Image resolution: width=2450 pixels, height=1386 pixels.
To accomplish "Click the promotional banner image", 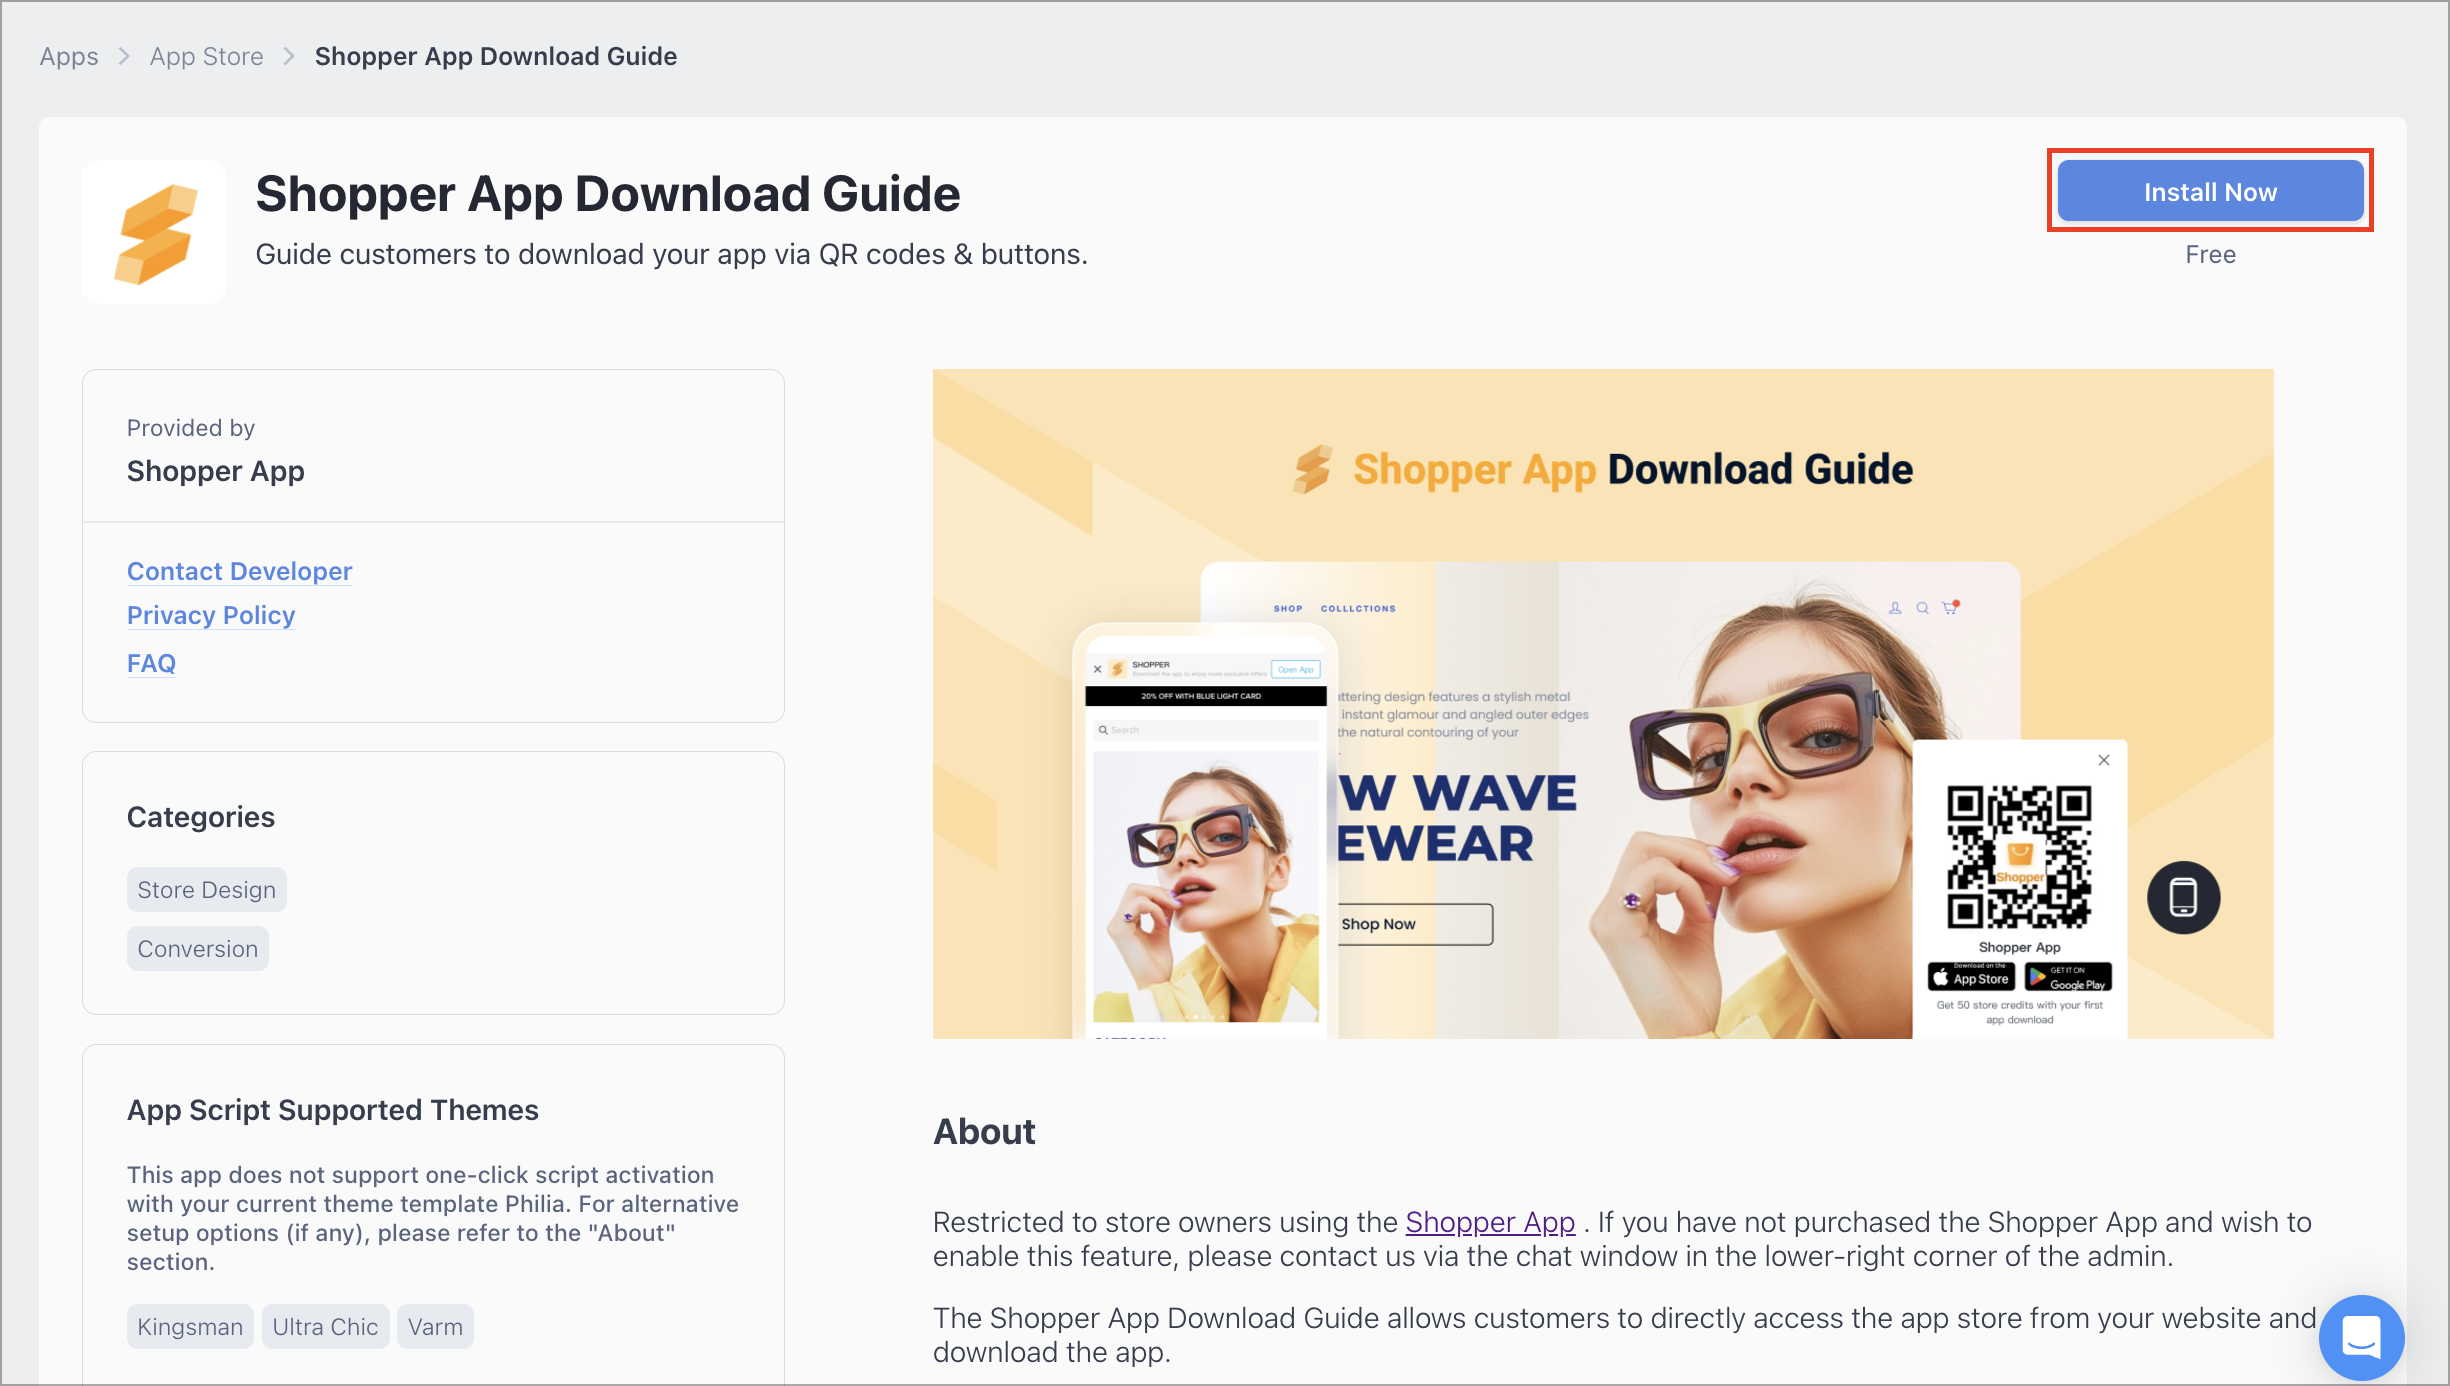I will pos(1603,704).
